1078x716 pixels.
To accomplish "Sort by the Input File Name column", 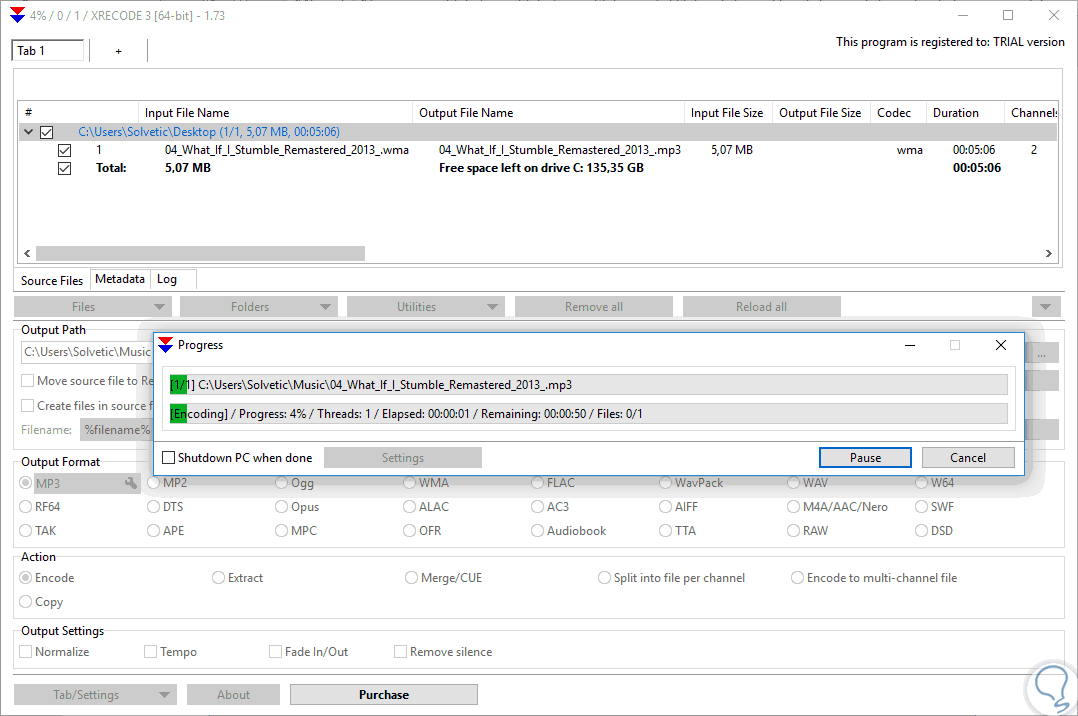I will pos(275,112).
